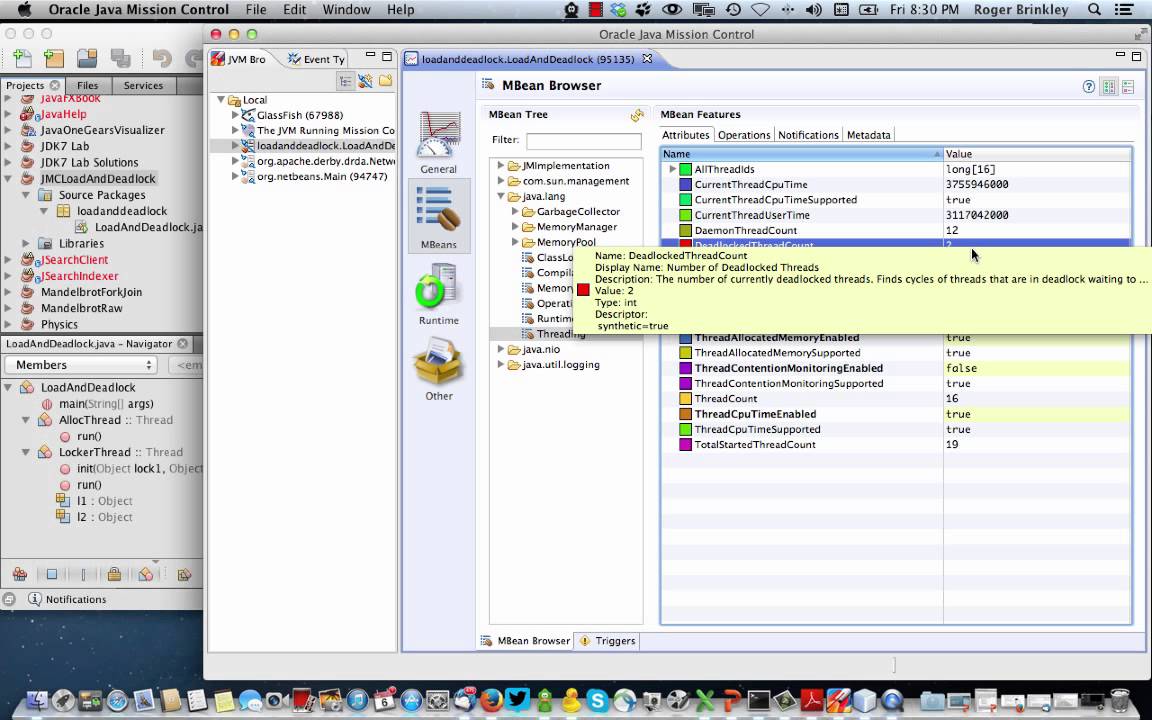Click the Notifications info icon in NetBeans
The width and height of the screenshot is (1152, 720).
tap(35, 599)
